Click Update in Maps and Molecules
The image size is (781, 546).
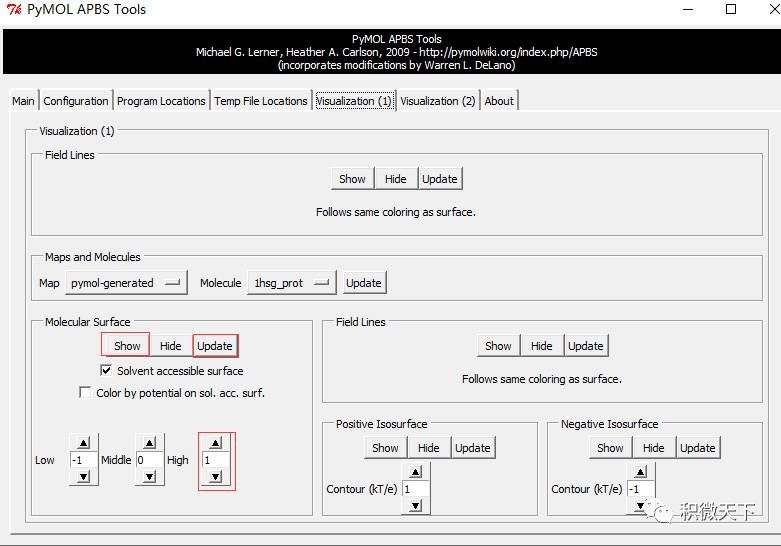click(364, 283)
